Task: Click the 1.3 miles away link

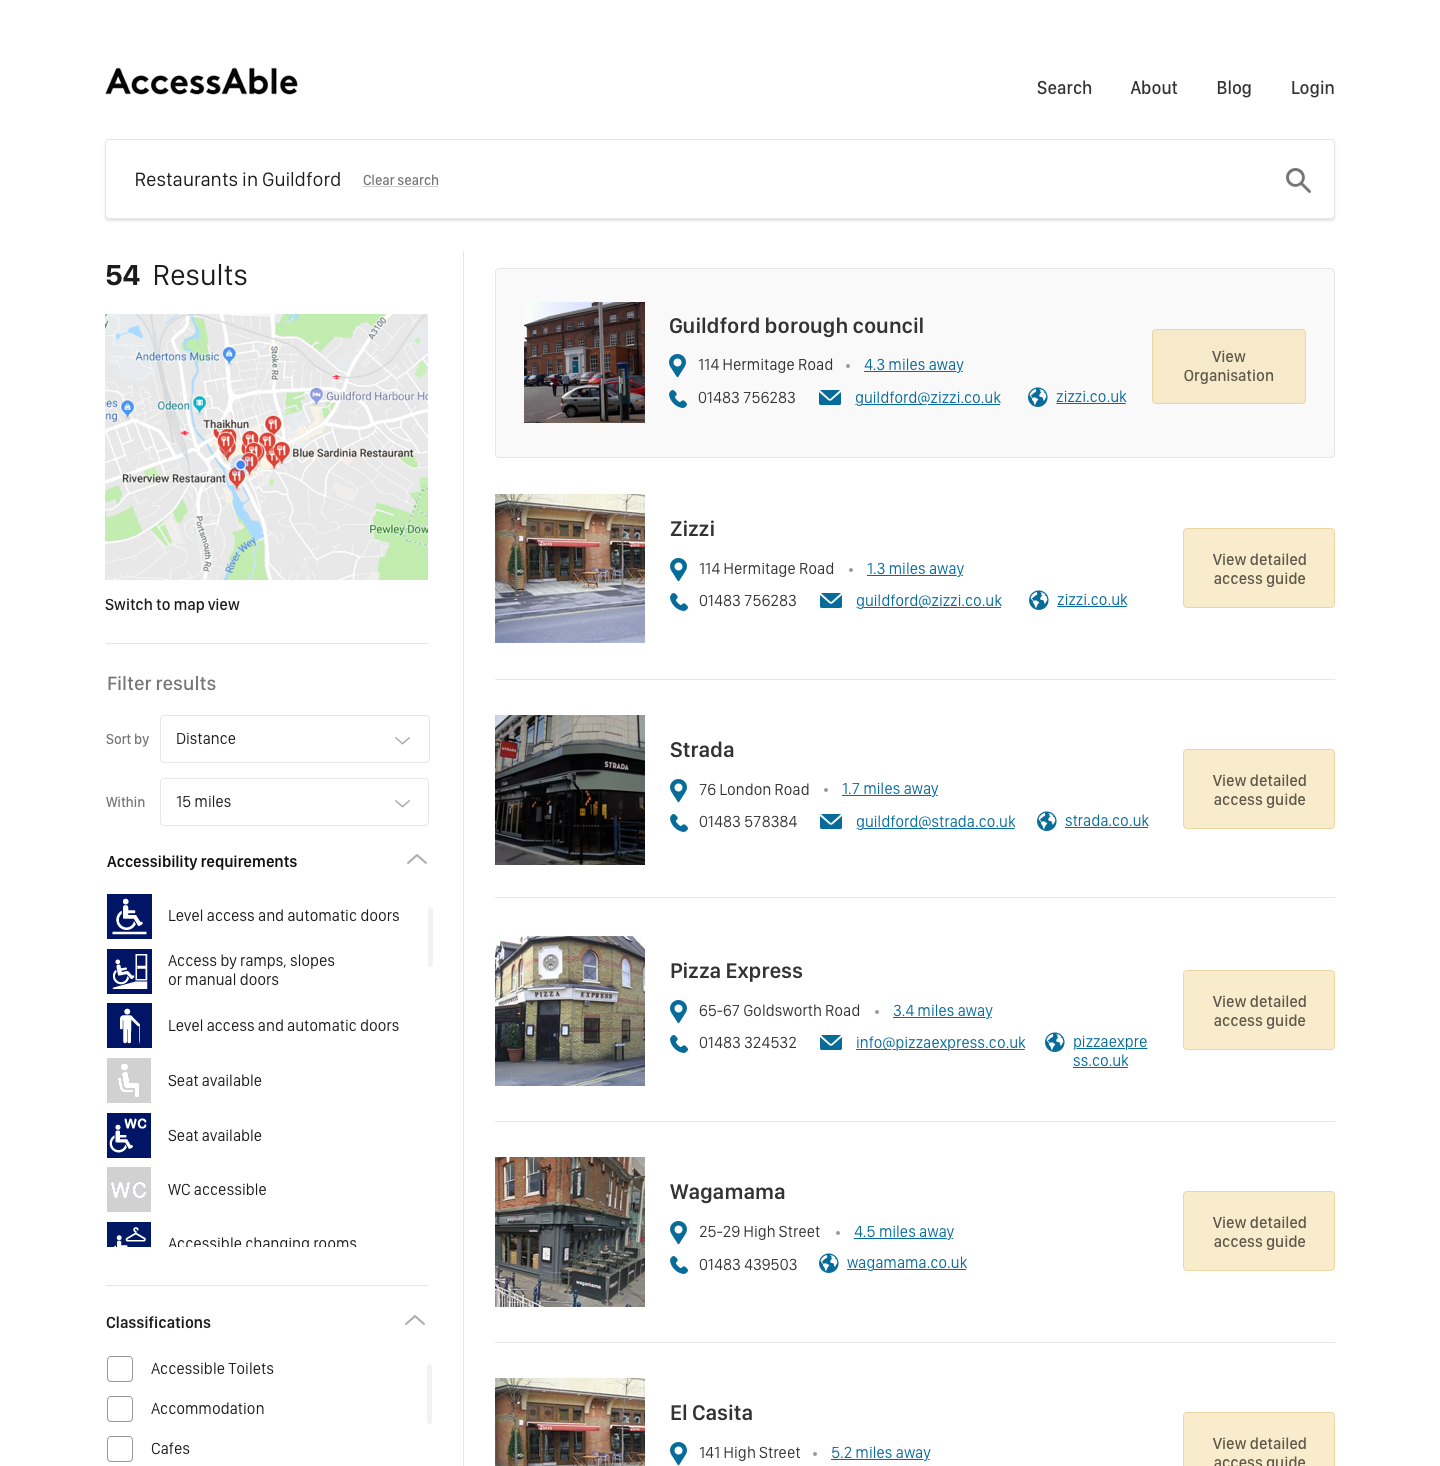Action: click(x=915, y=569)
